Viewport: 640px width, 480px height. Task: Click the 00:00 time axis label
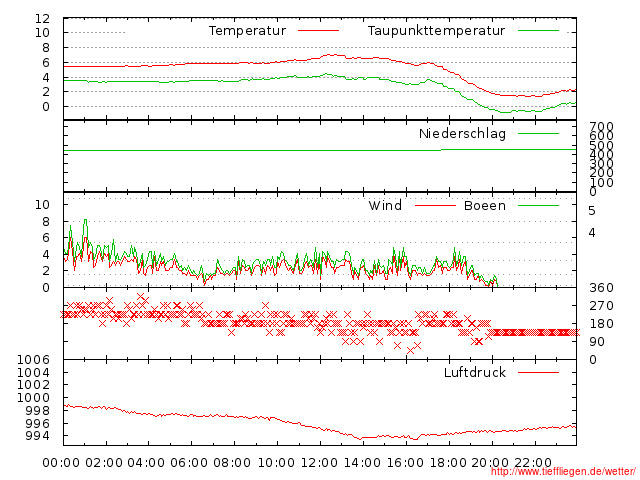tap(61, 463)
